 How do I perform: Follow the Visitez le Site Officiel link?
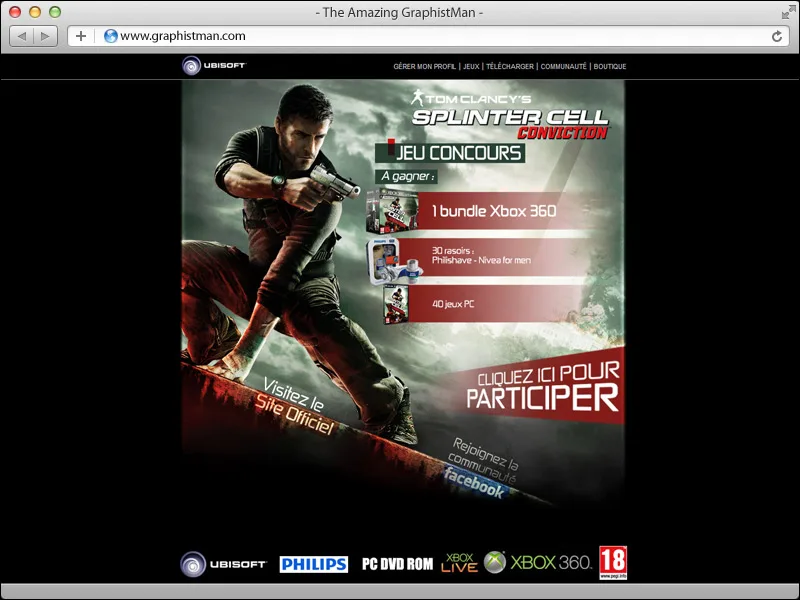pos(295,406)
